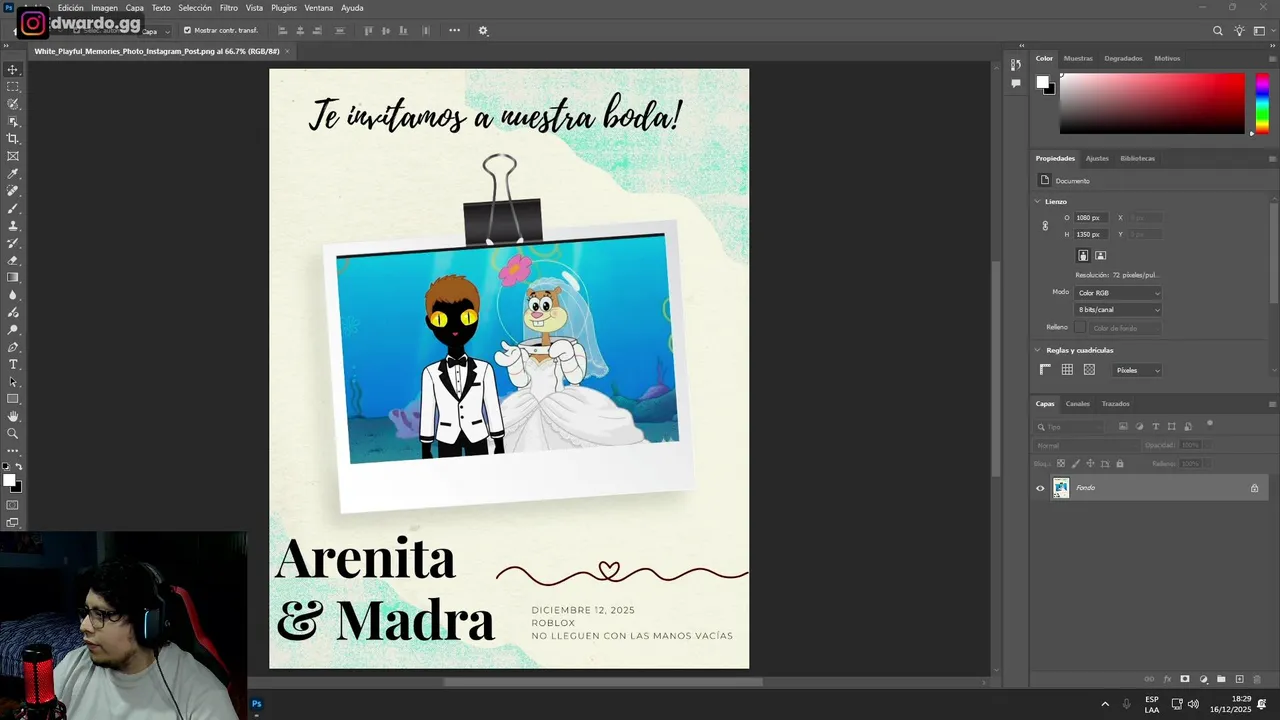The image size is (1280, 720).
Task: Select the Eyedropper tool
Action: [13, 174]
